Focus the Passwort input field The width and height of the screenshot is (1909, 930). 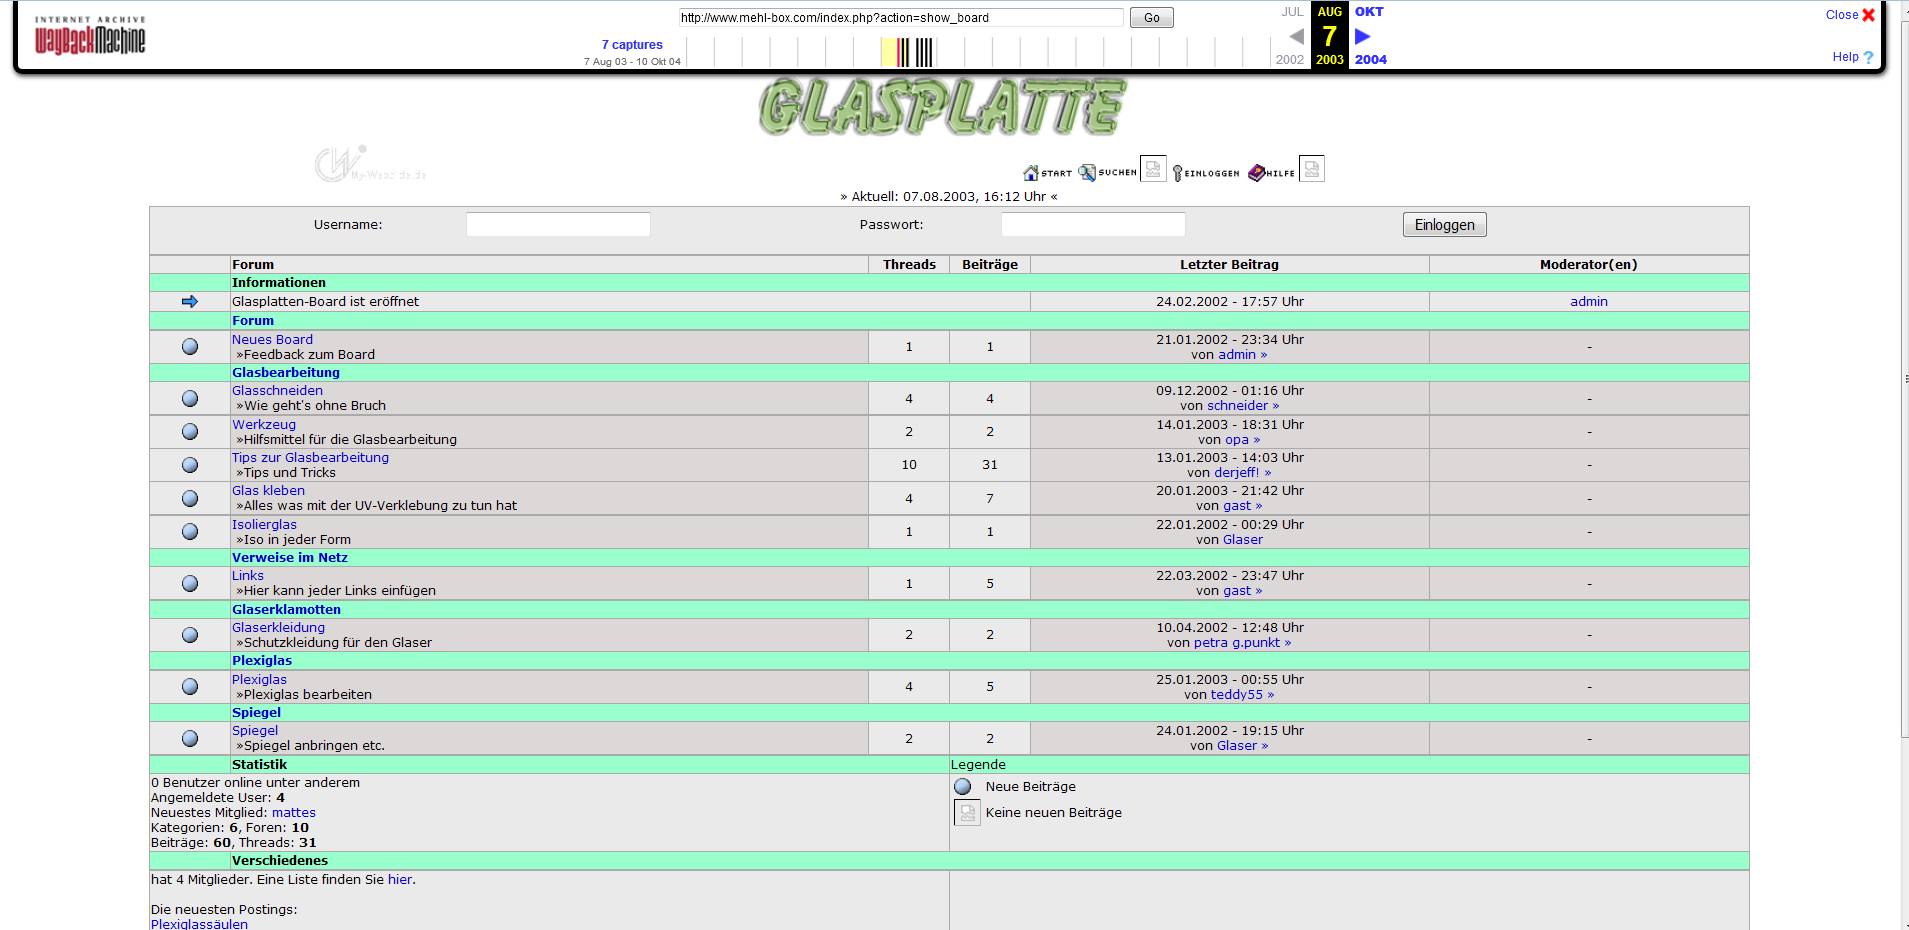pyautogui.click(x=1093, y=225)
